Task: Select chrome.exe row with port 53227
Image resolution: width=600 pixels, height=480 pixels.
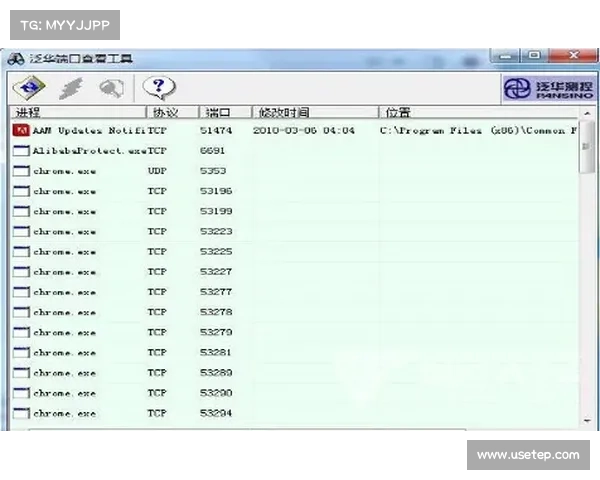Action: pos(295,272)
